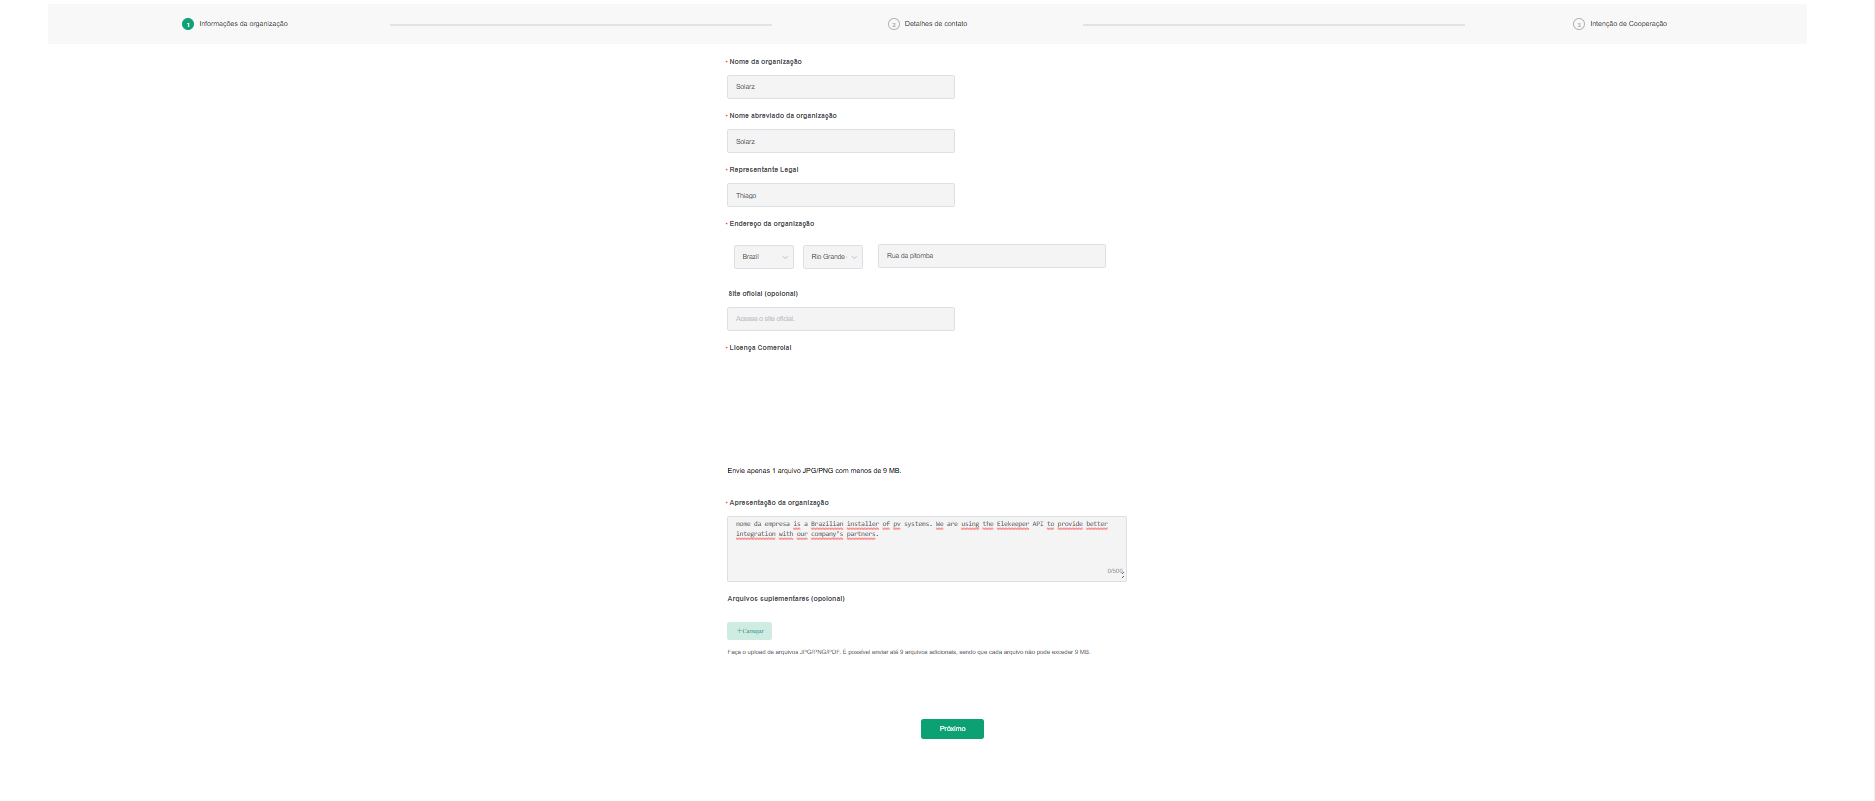Go to the Intenção de Cooperação step
This screenshot has width=1875, height=801.
[x=1628, y=24]
